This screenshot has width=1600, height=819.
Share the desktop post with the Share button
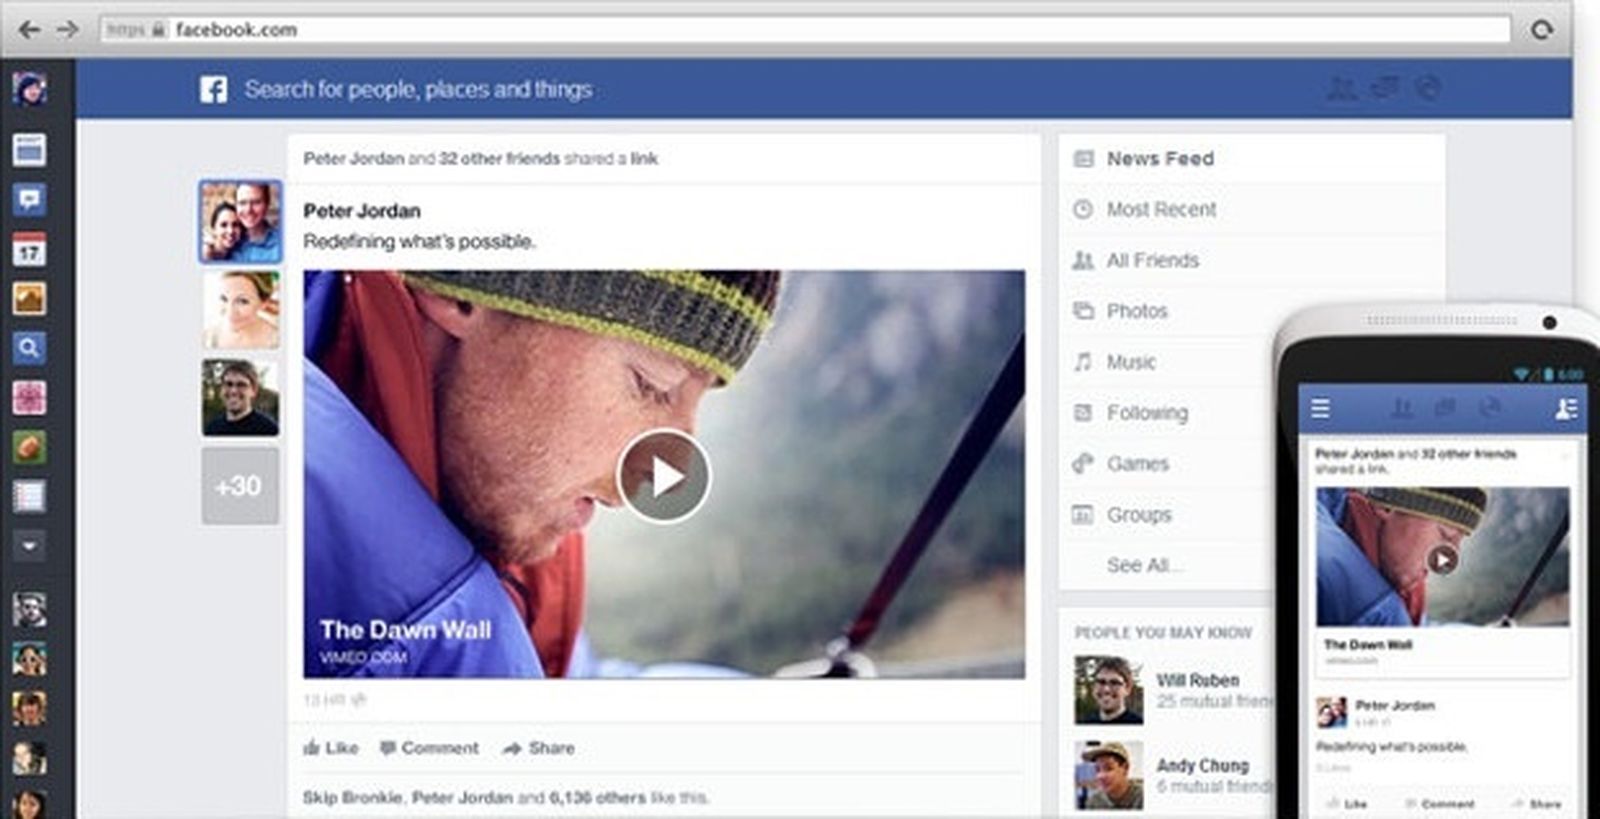click(539, 748)
